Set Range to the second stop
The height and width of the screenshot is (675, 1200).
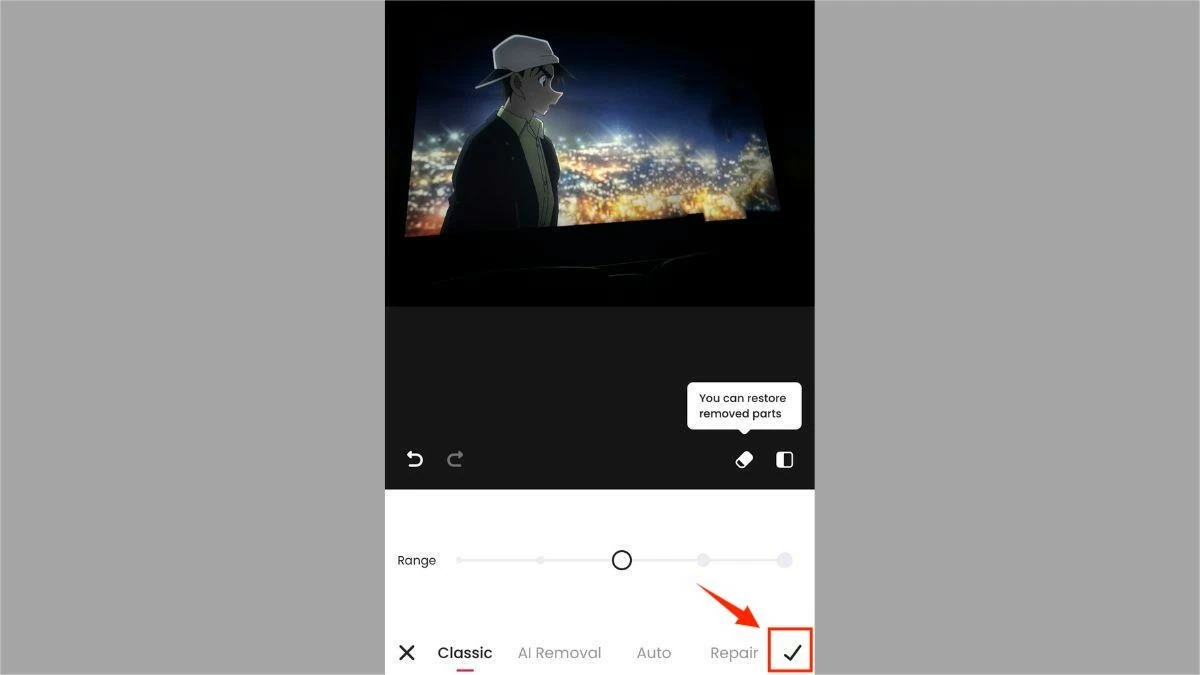(540, 560)
